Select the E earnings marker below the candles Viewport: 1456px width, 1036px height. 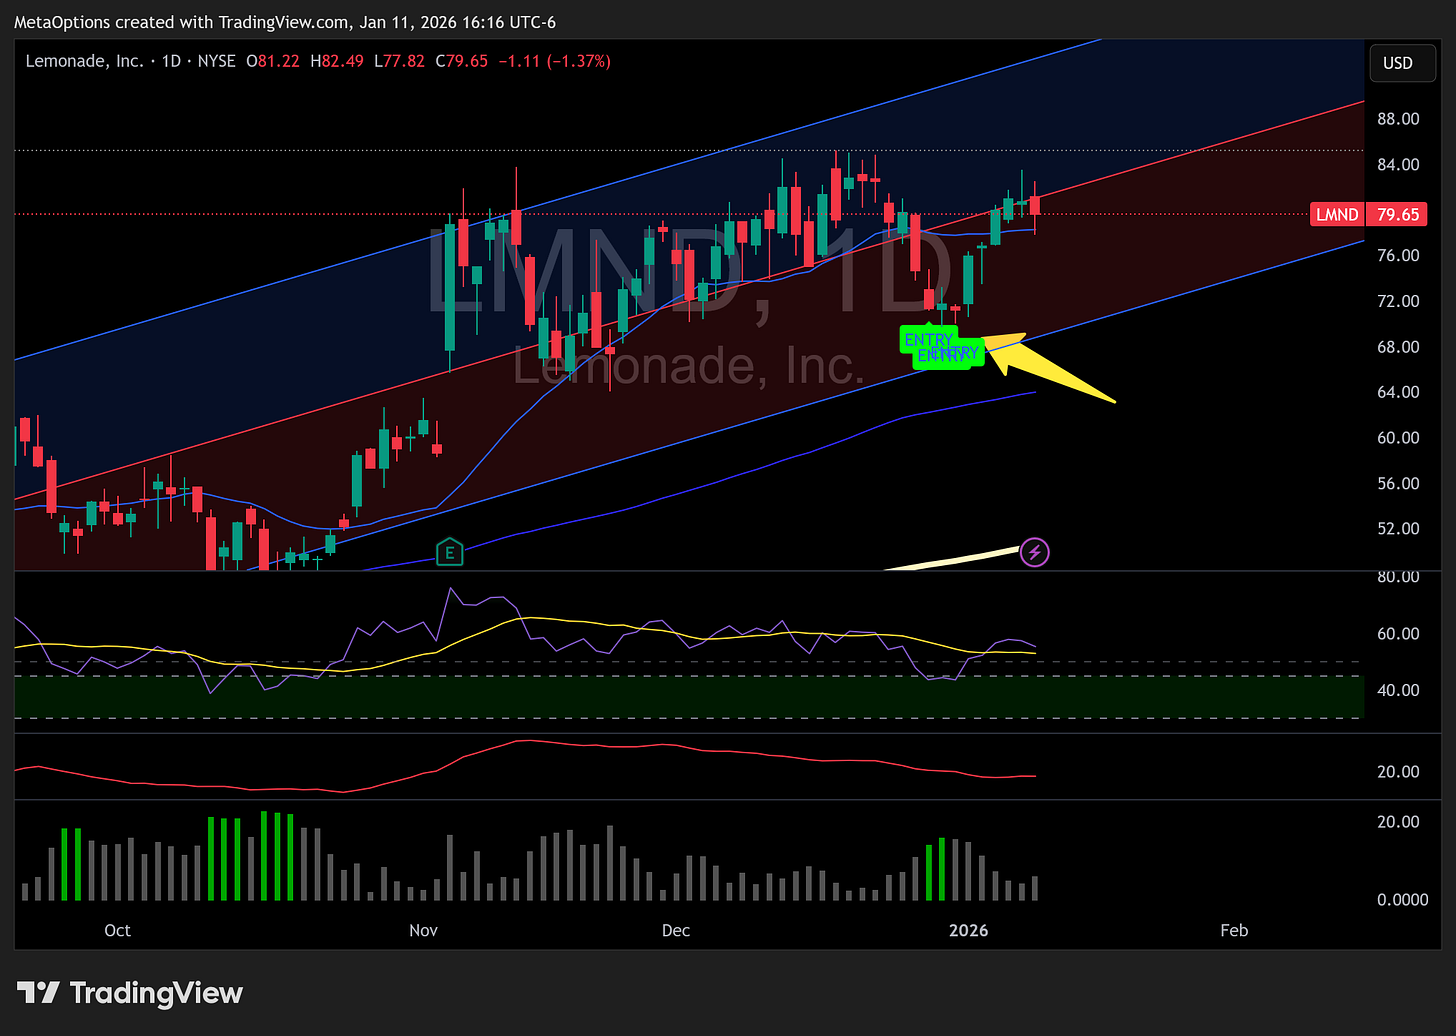(449, 551)
